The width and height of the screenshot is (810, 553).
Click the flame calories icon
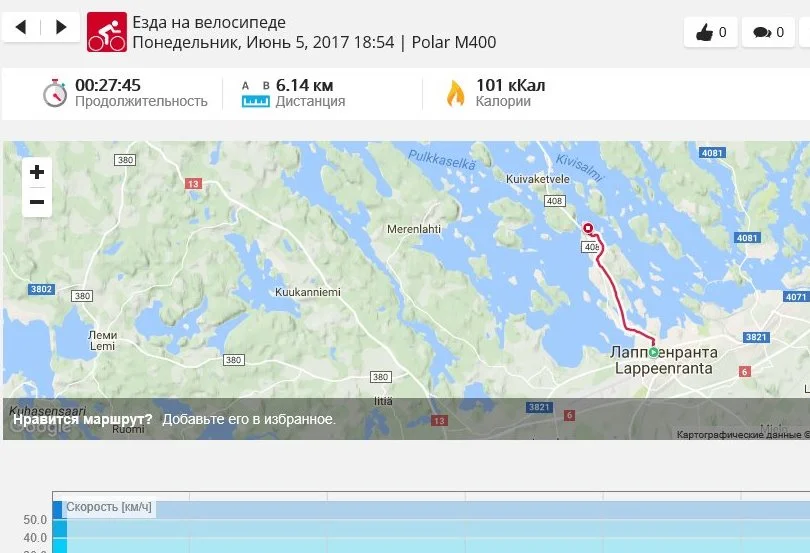click(455, 94)
